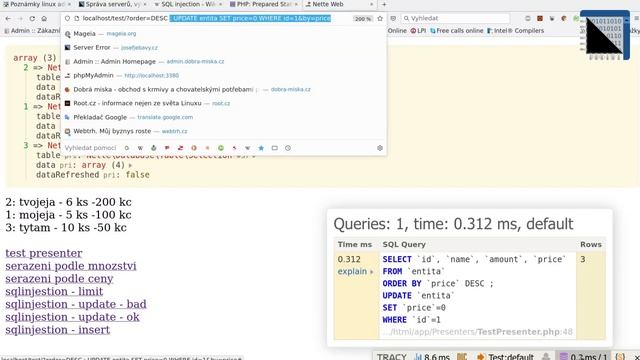The height and width of the screenshot is (360, 640).
Task: Open sqlinjestion - update - ok link
Action: (x=72, y=317)
